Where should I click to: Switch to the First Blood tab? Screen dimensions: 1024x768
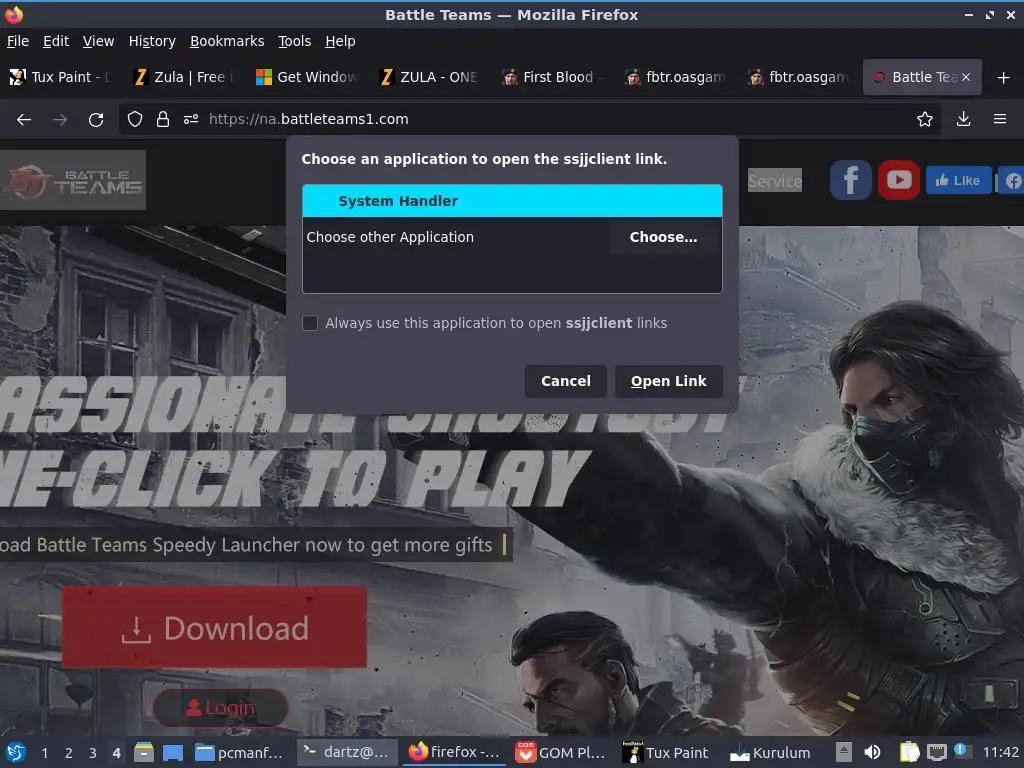(x=553, y=77)
